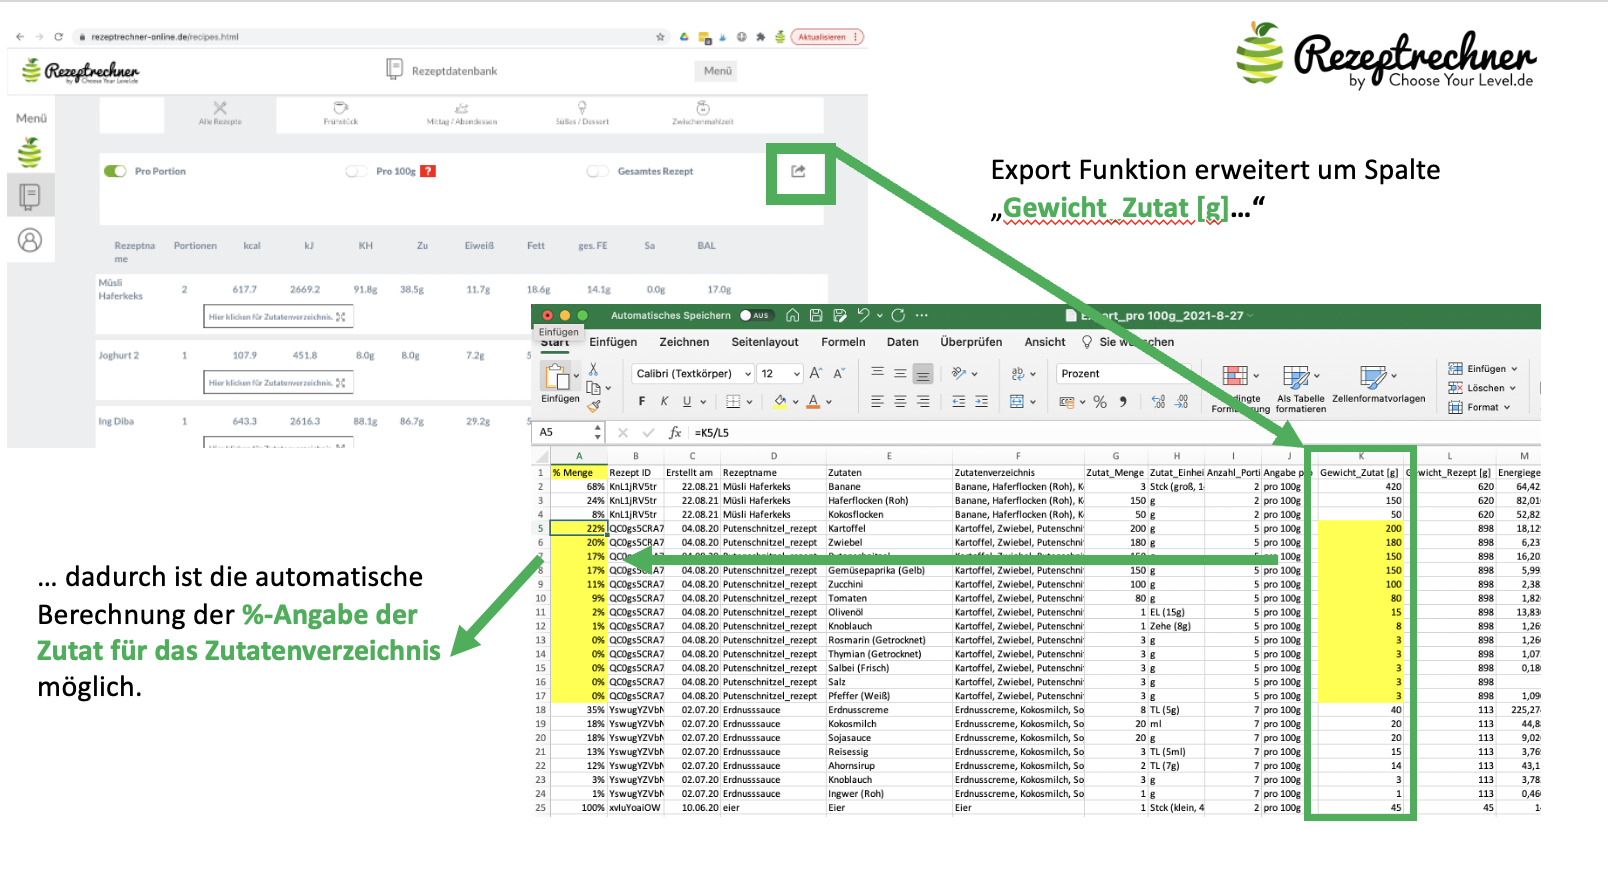Click the export share icon in Rezeptrechner
The width and height of the screenshot is (1608, 888).
[x=798, y=171]
